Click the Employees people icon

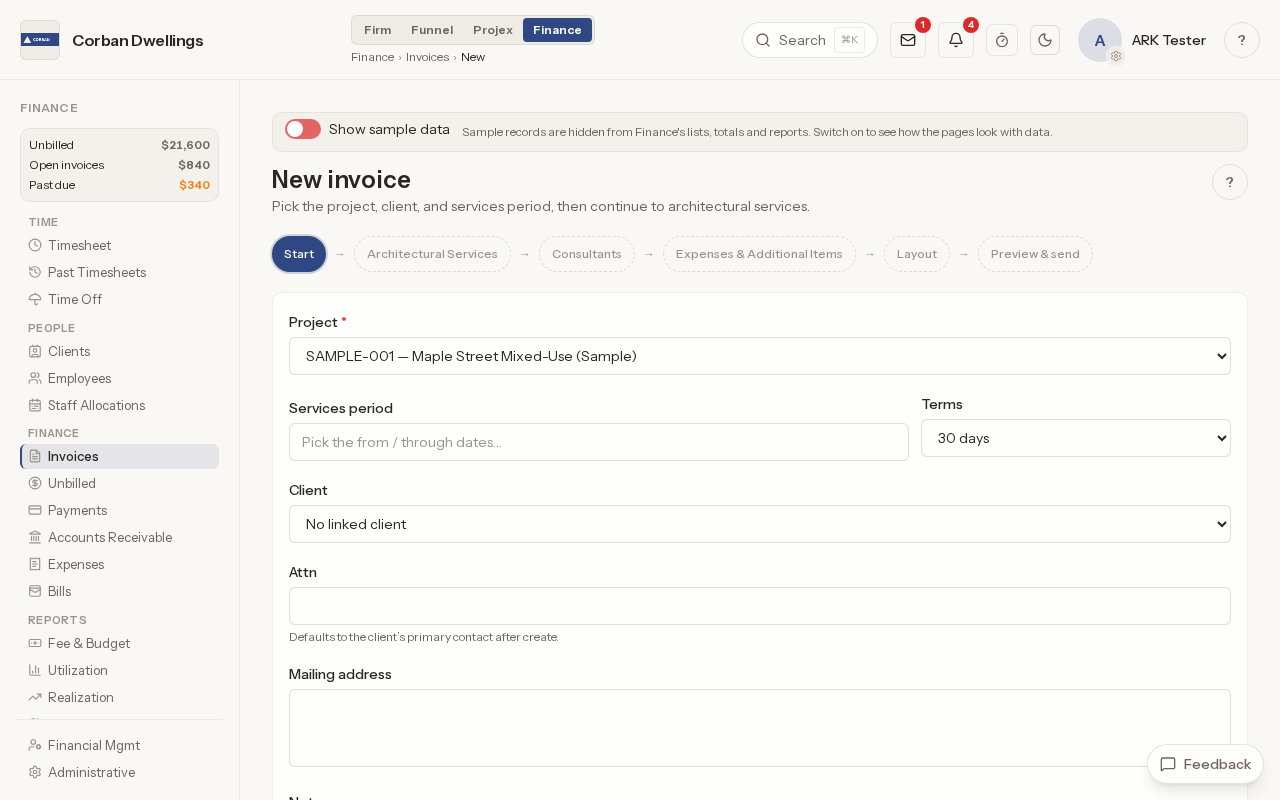pyautogui.click(x=35, y=378)
